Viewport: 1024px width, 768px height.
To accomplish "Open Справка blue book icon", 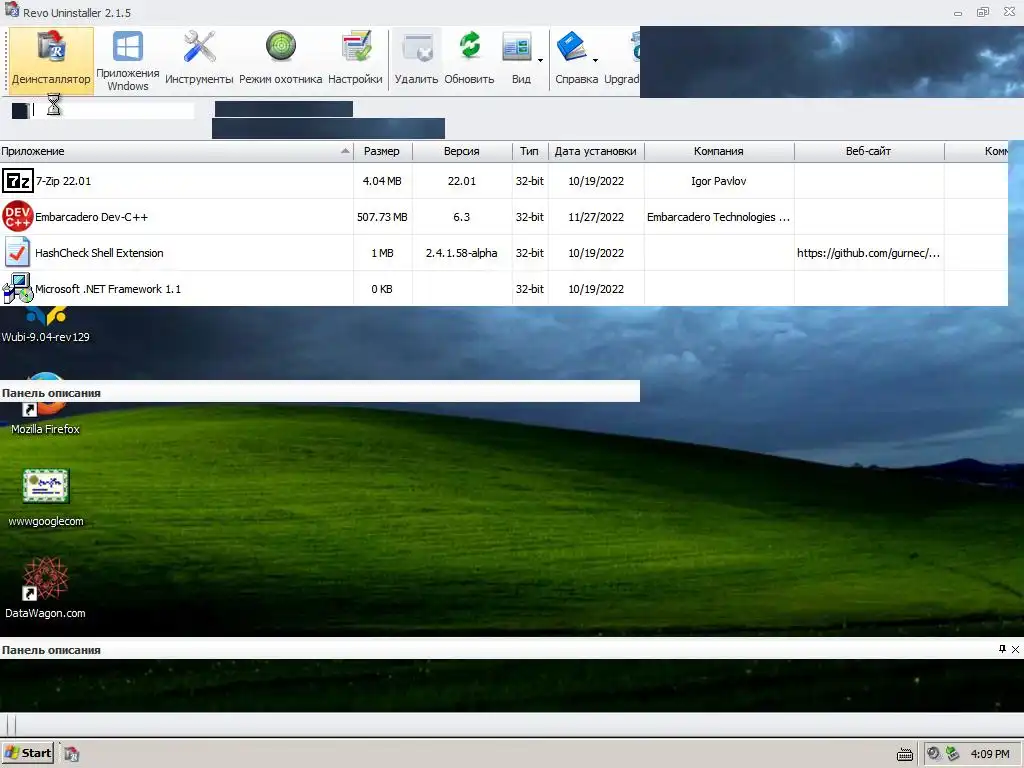I will [x=571, y=46].
